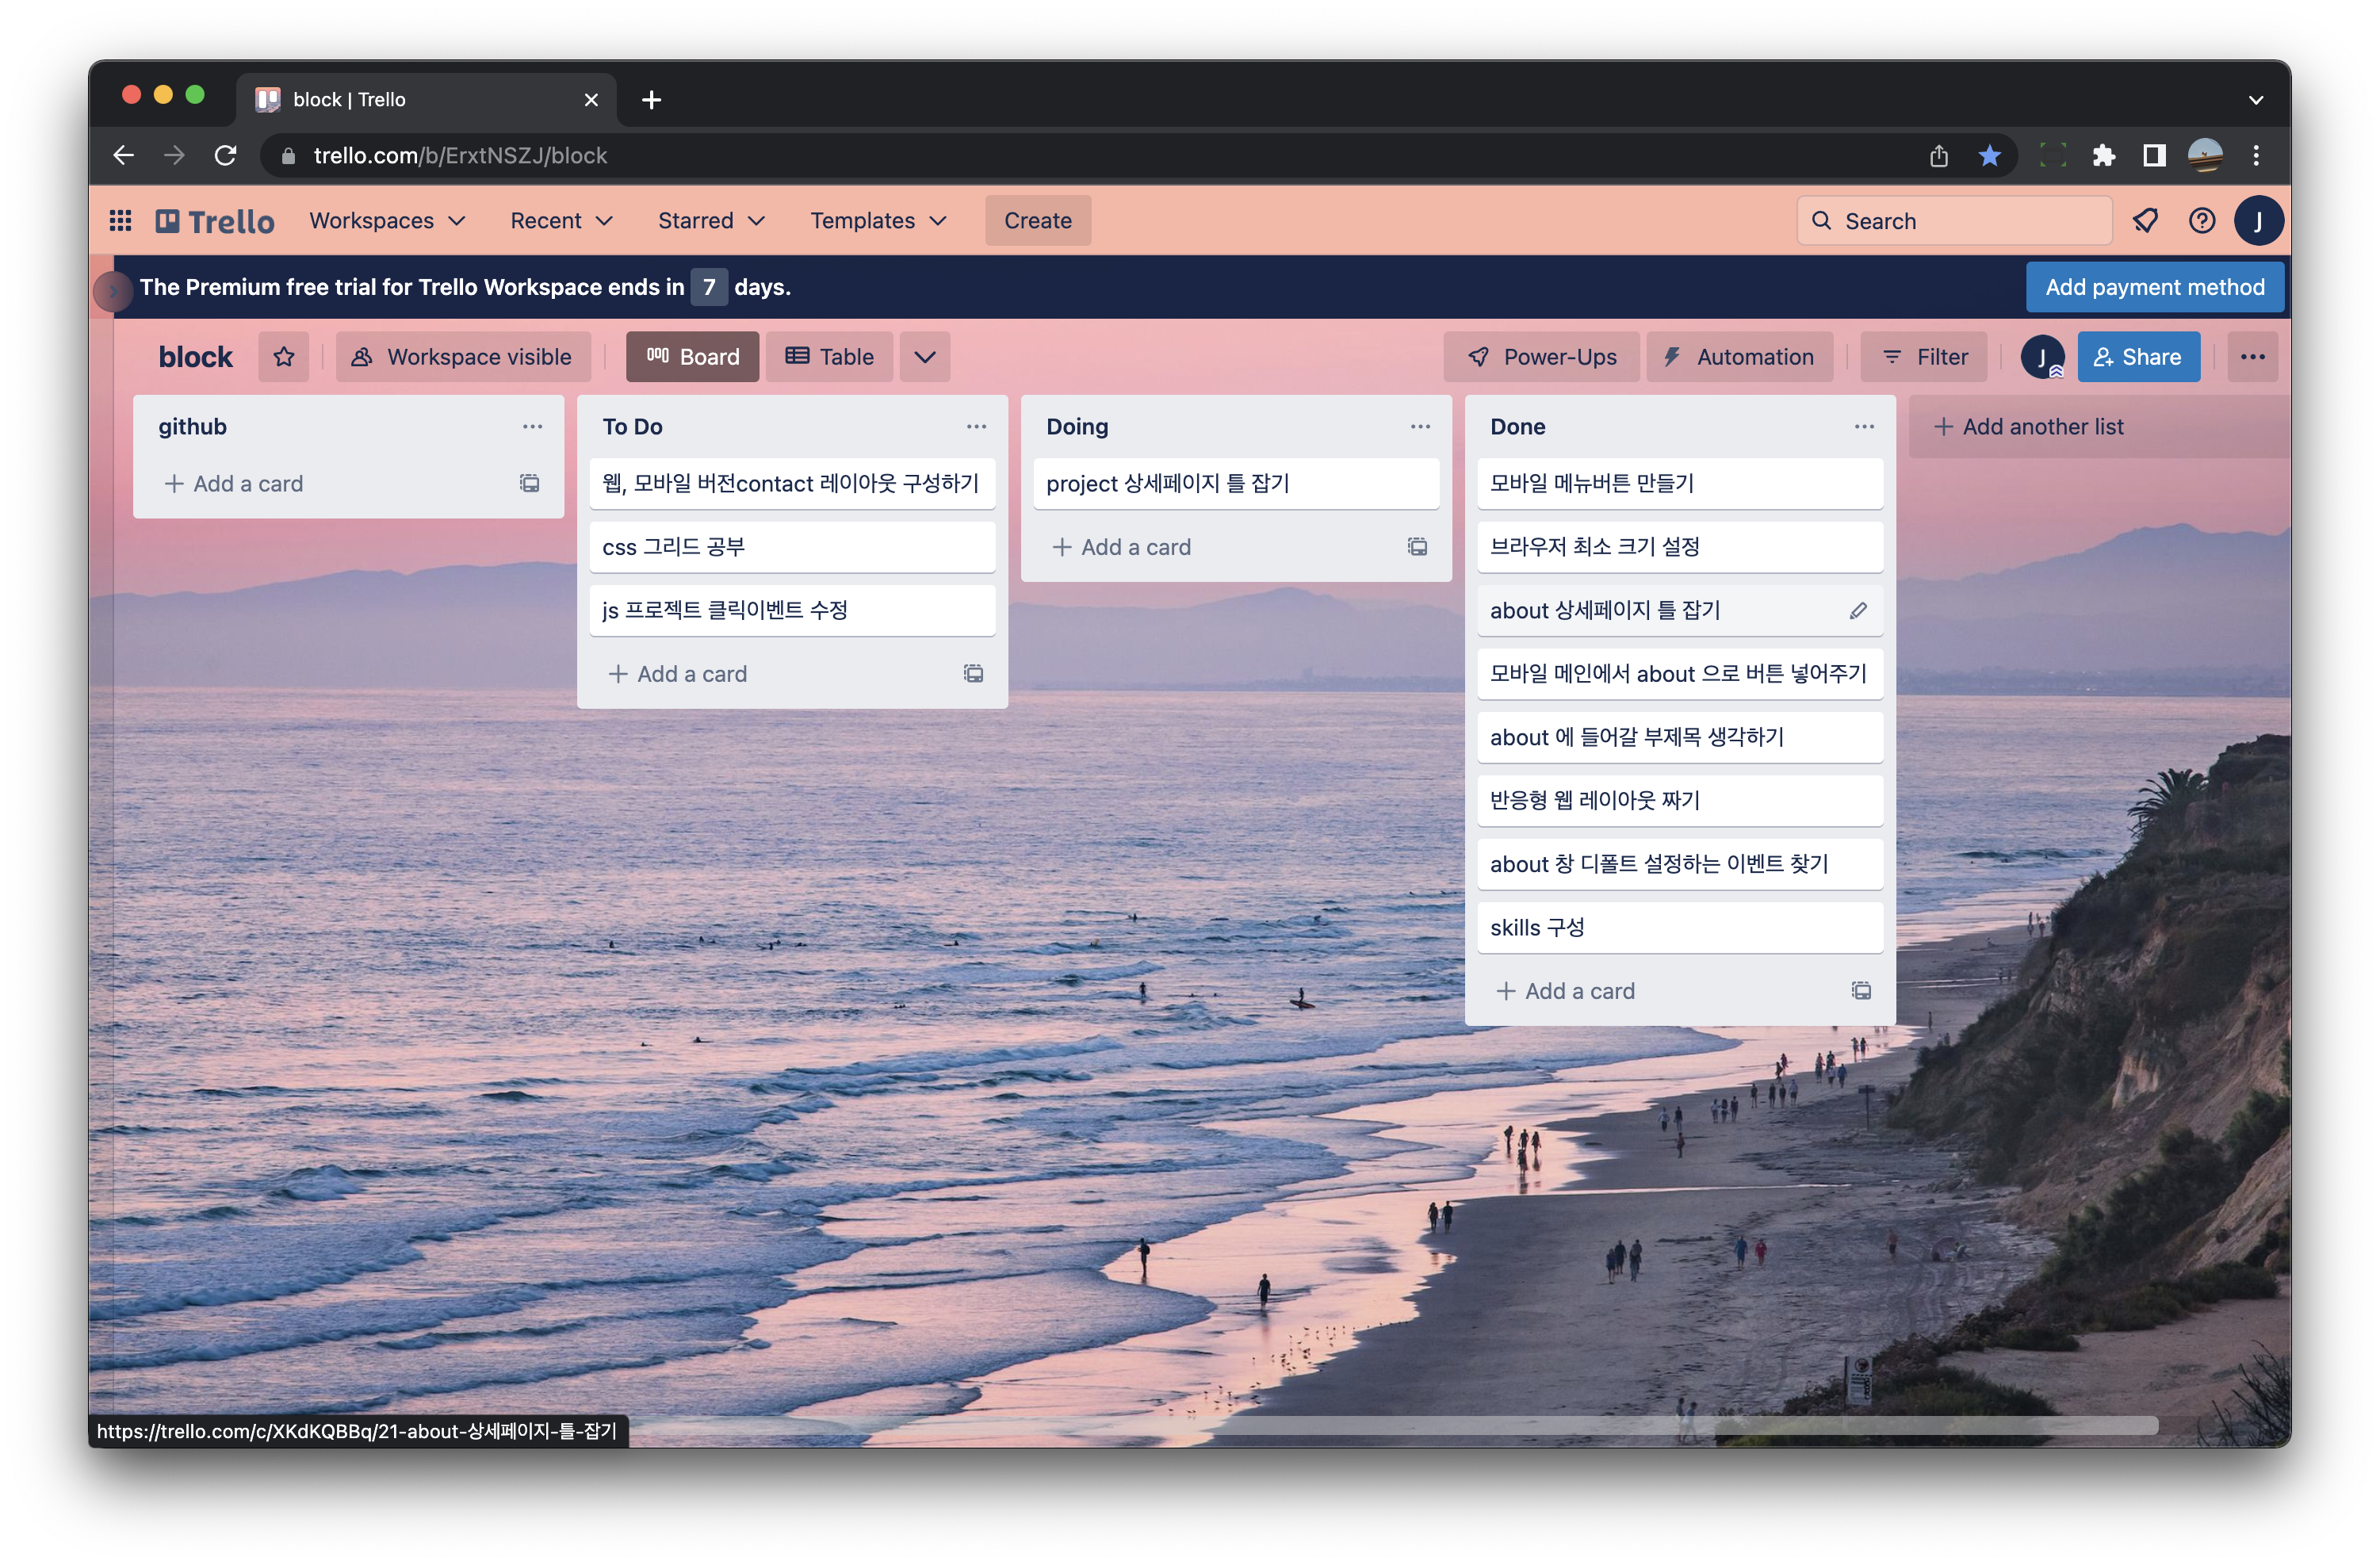This screenshot has width=2380, height=1565.
Task: Open the board menu (three dots)
Action: pyautogui.click(x=2252, y=357)
